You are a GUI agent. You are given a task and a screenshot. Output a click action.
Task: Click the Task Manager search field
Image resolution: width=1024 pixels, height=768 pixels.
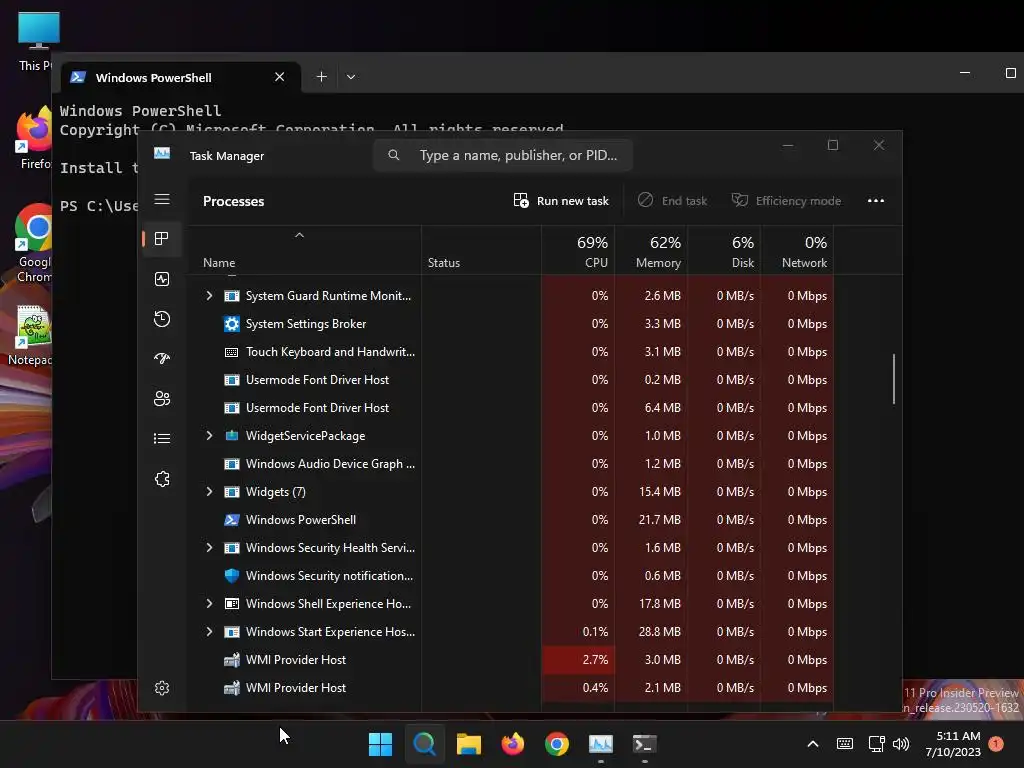(x=503, y=155)
